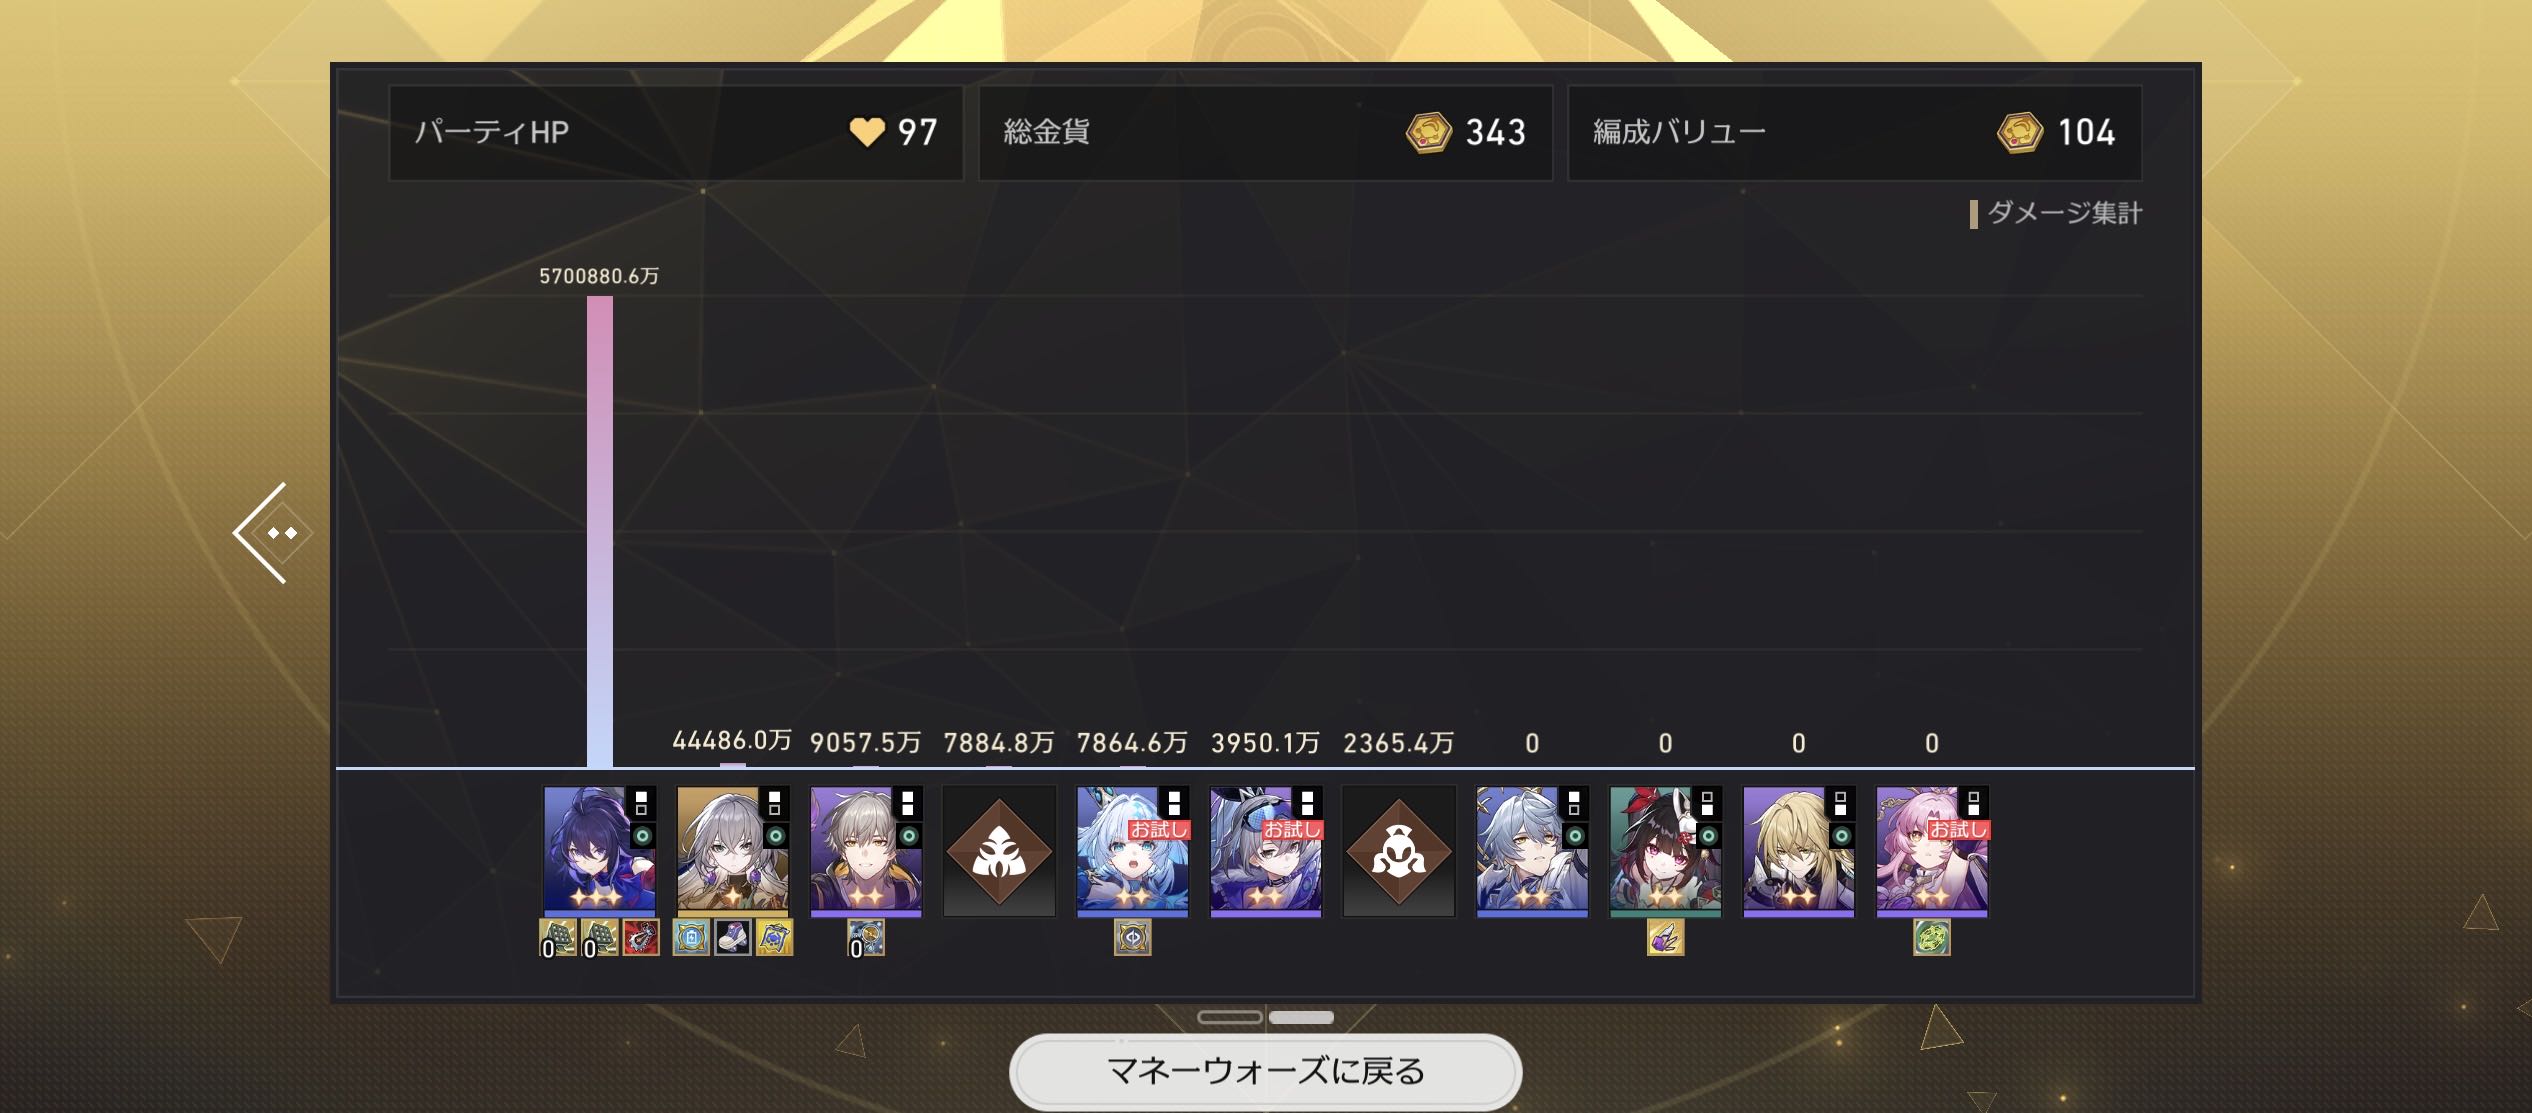Viewport: 2532px width, 1113px height.
Task: Click the yellow skull flag equipment icon
Action: 774,938
